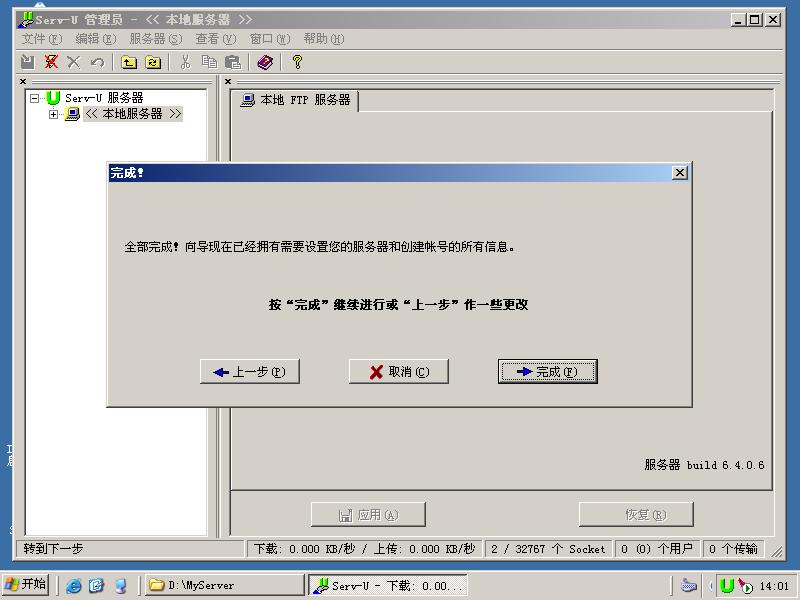Minimize the Serv-U 管理员 window
The width and height of the screenshot is (800, 600).
point(737,20)
